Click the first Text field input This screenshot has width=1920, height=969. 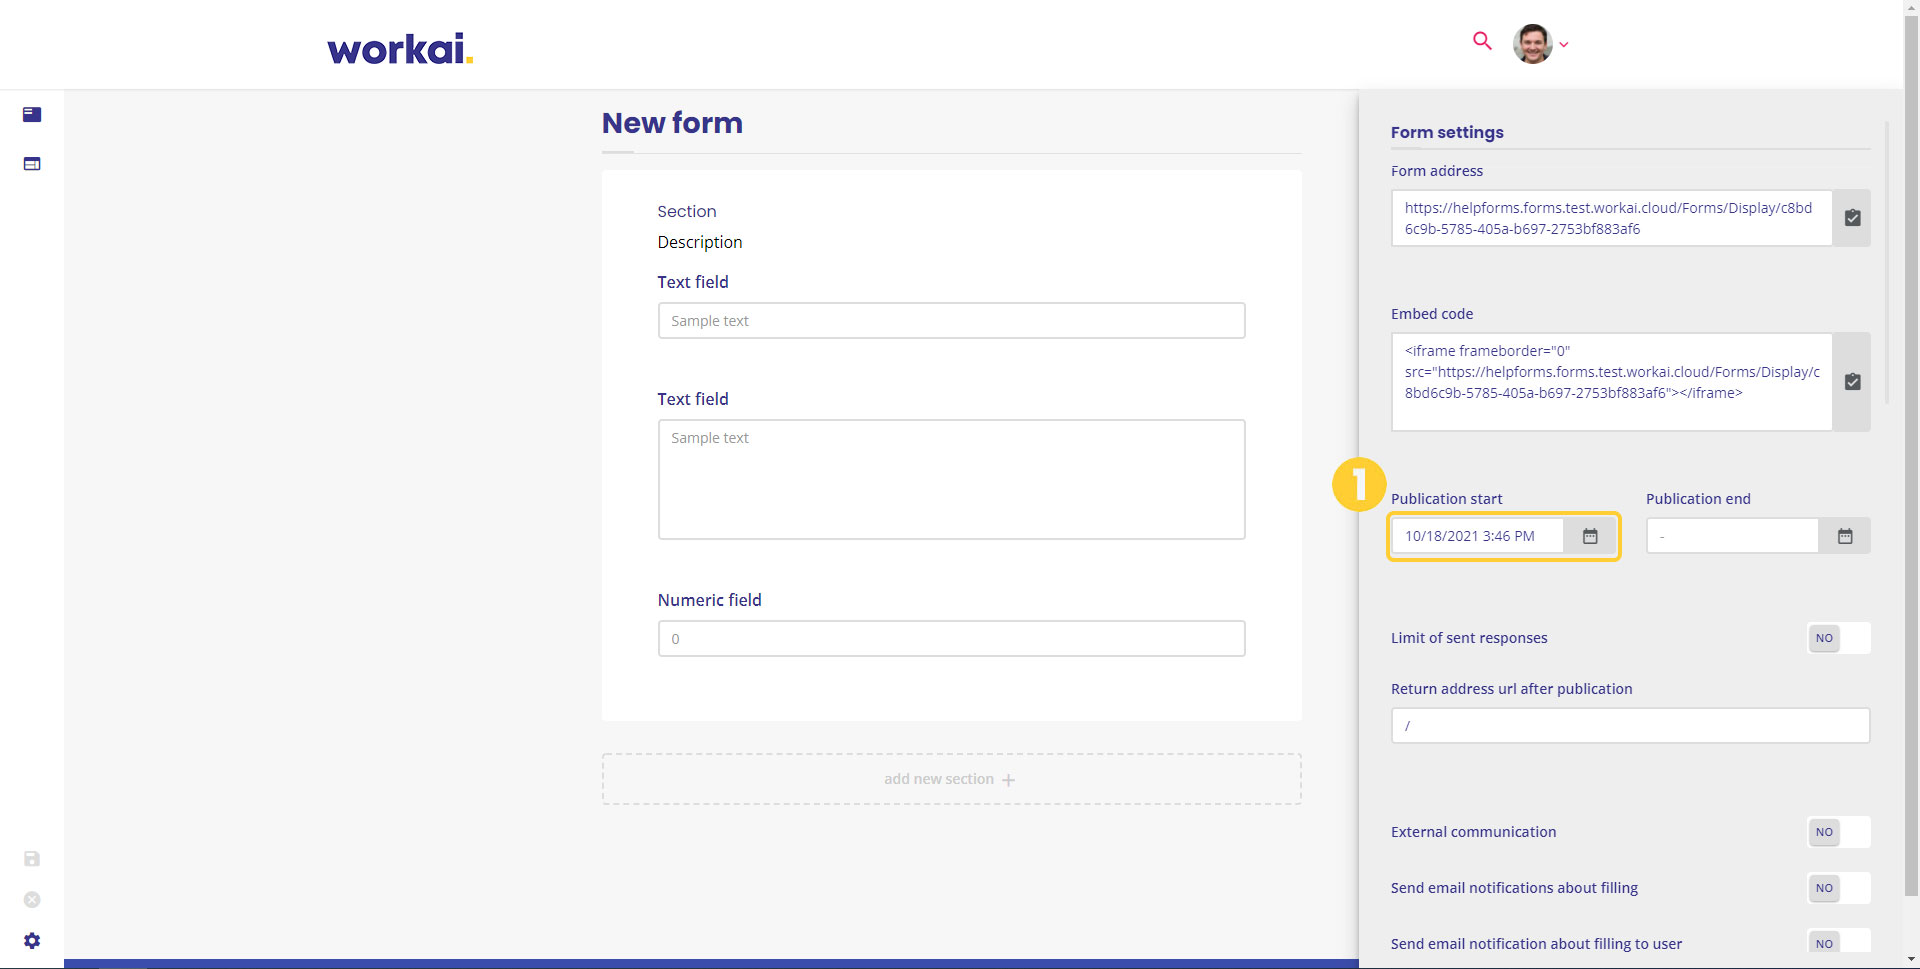click(x=951, y=321)
